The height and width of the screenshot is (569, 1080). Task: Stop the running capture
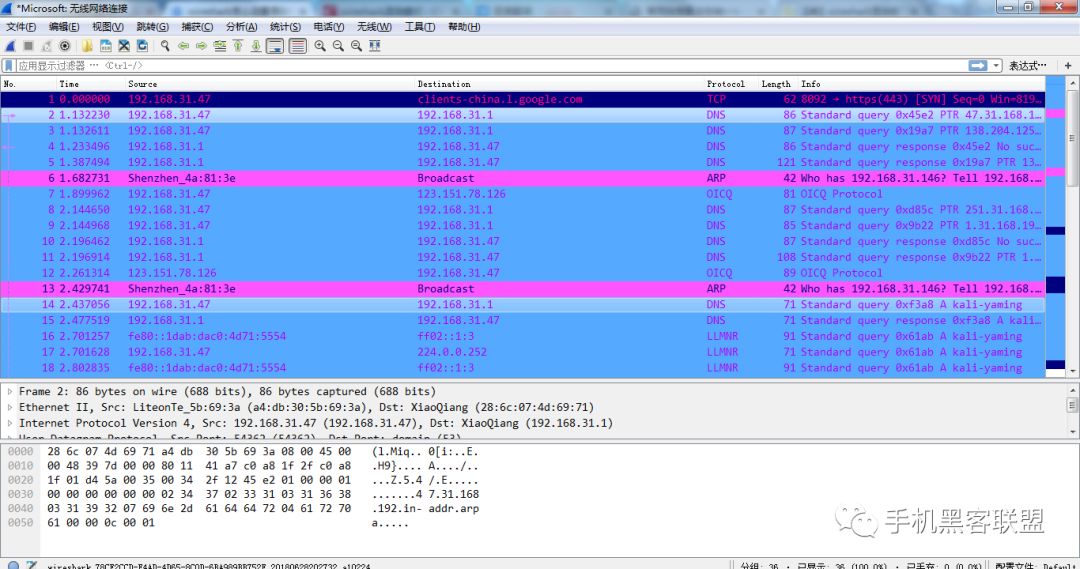pyautogui.click(x=28, y=46)
